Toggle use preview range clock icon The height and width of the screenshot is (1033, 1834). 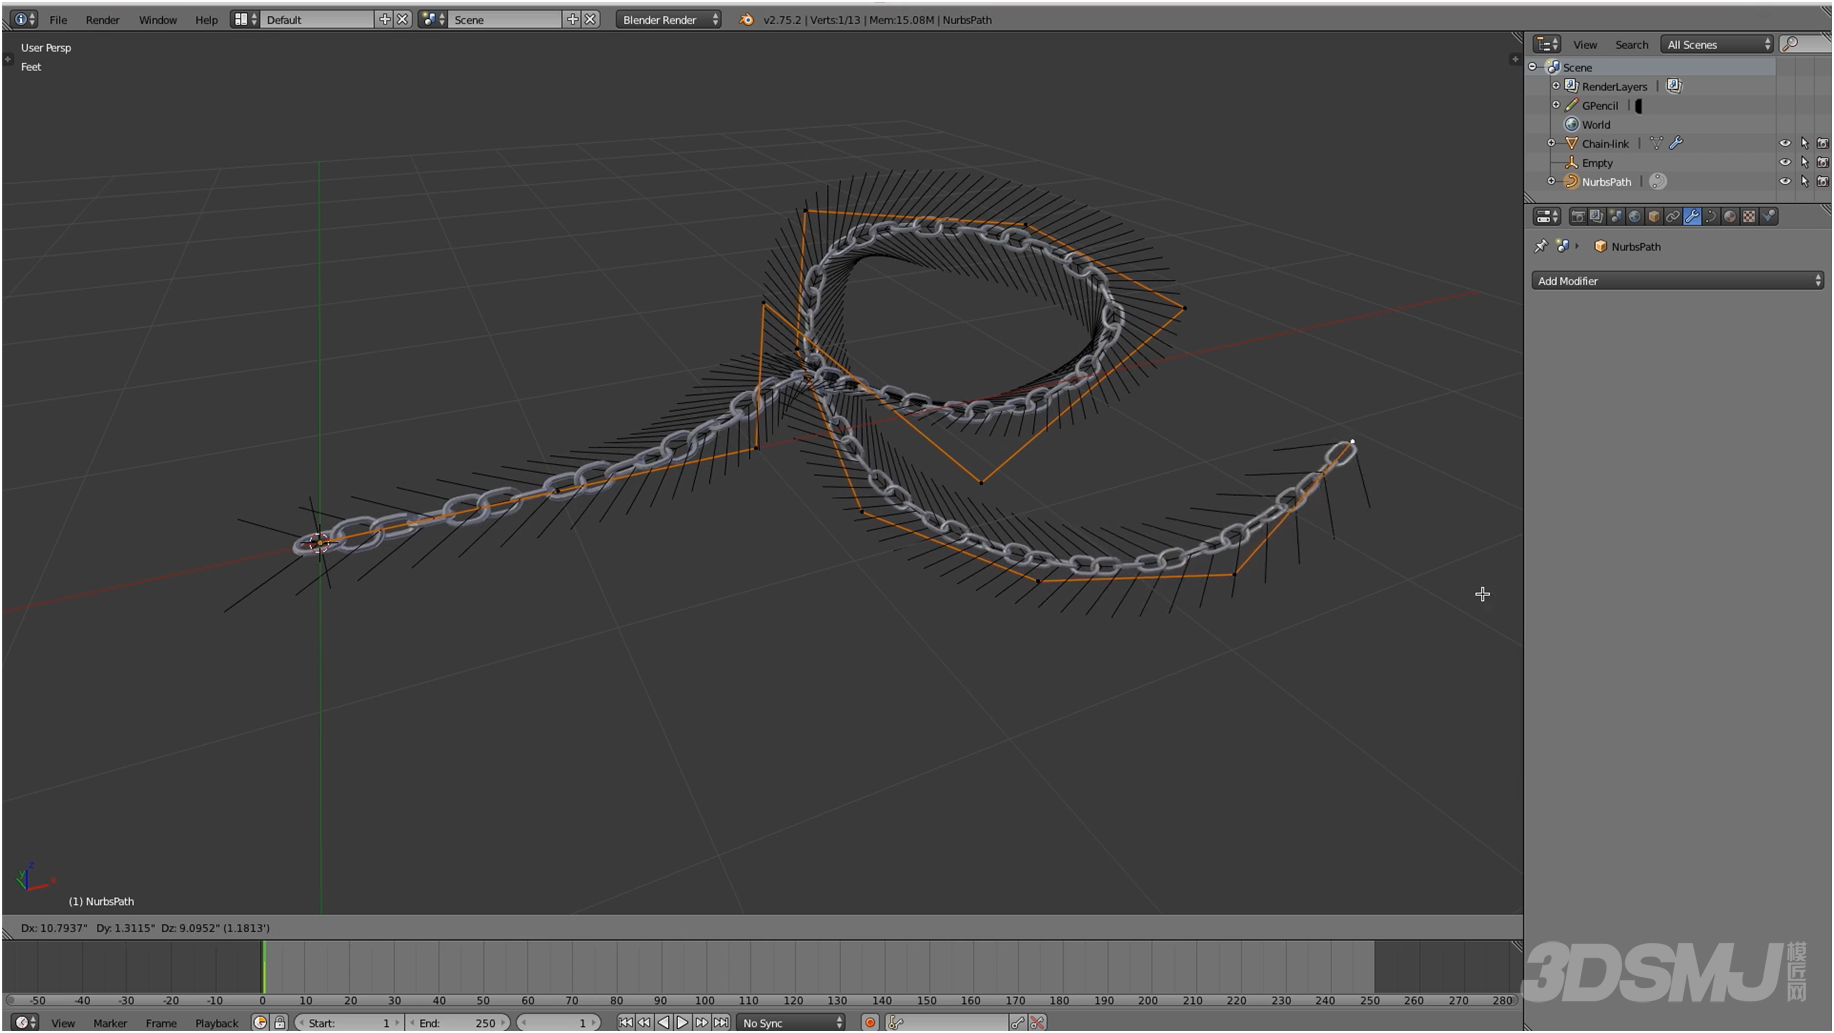(x=260, y=1022)
